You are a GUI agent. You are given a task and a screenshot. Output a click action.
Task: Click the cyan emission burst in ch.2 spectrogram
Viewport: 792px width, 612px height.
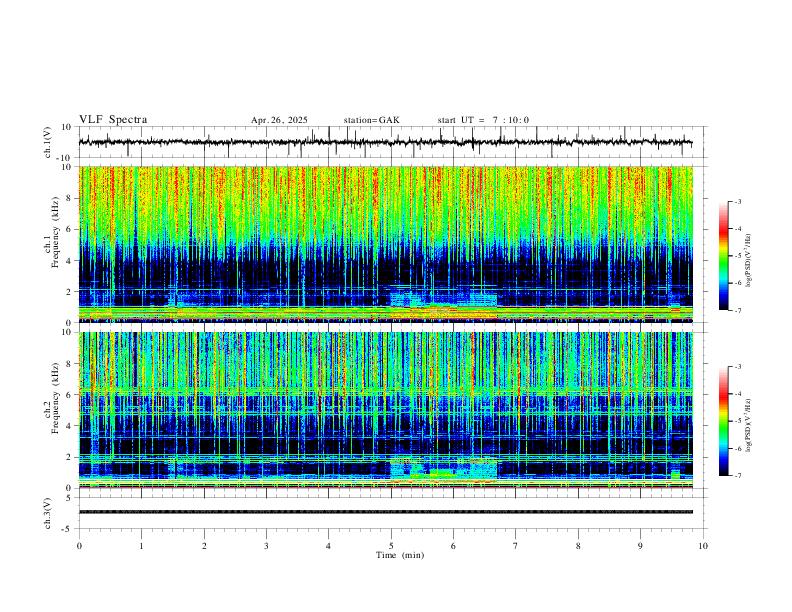pos(443,469)
